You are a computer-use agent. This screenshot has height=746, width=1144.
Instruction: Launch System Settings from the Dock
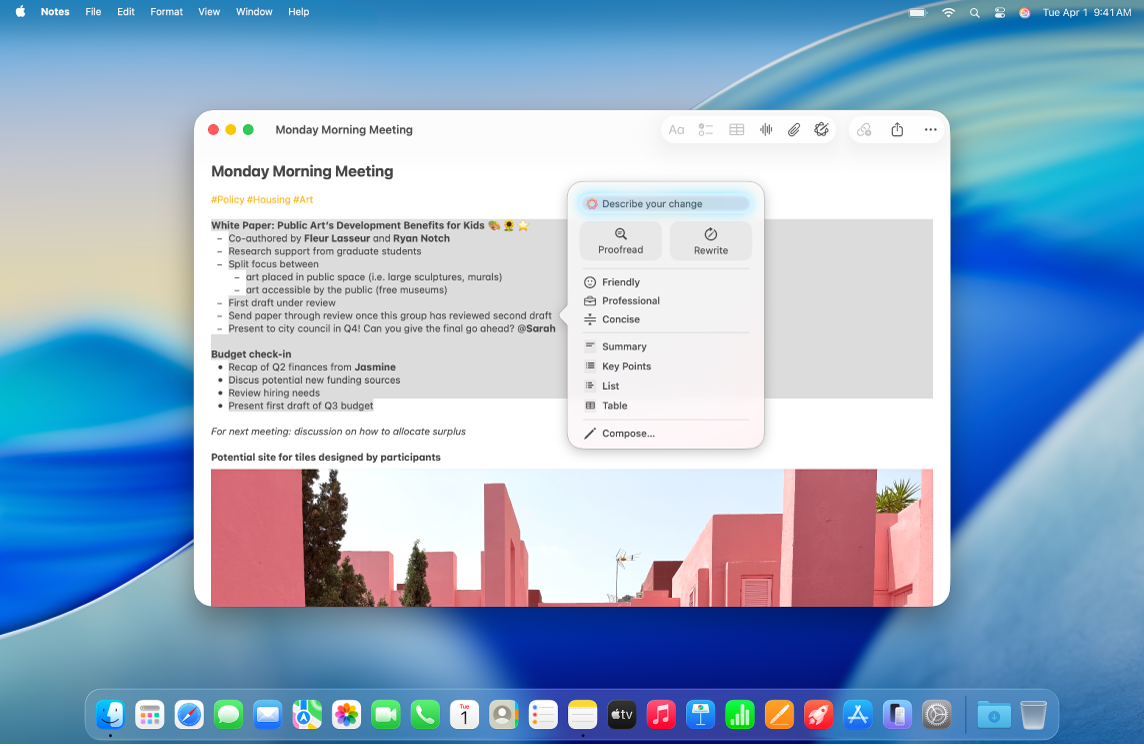(936, 714)
